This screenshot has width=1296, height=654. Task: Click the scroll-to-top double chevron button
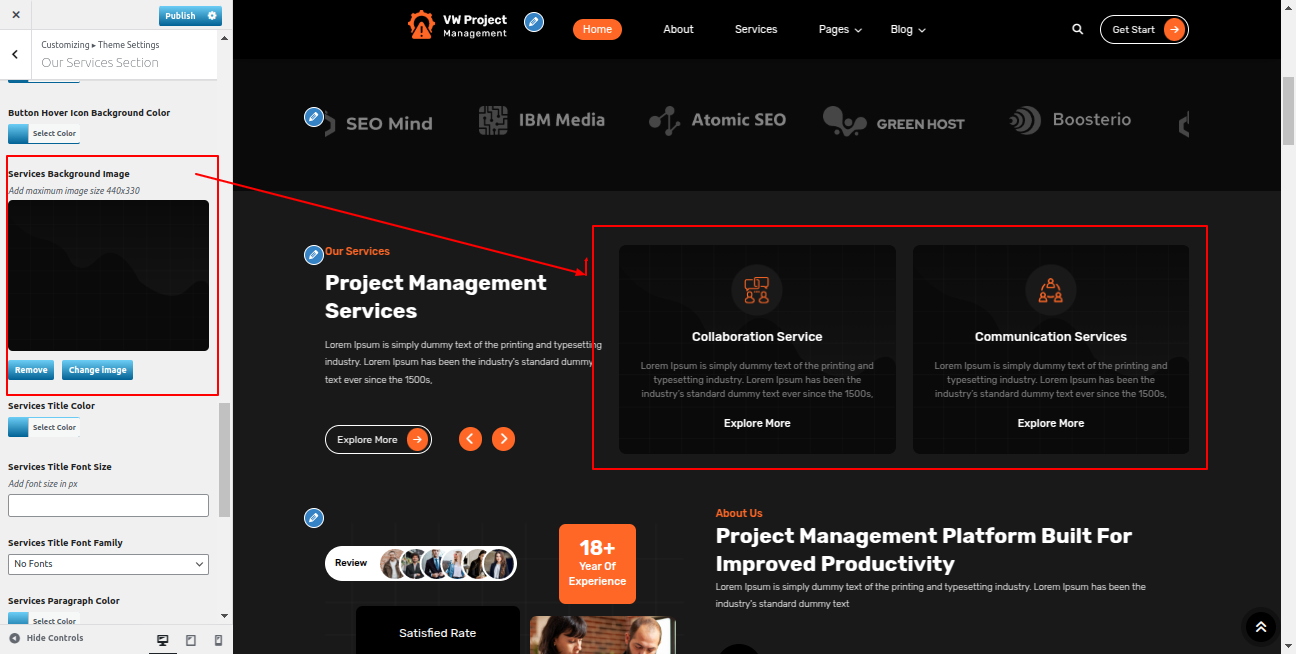coord(1260,627)
